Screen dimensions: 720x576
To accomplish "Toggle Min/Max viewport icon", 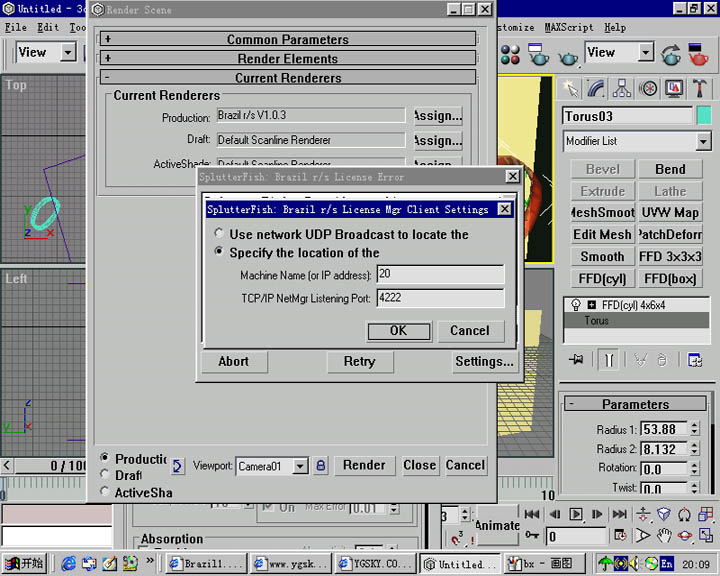I will [x=705, y=535].
